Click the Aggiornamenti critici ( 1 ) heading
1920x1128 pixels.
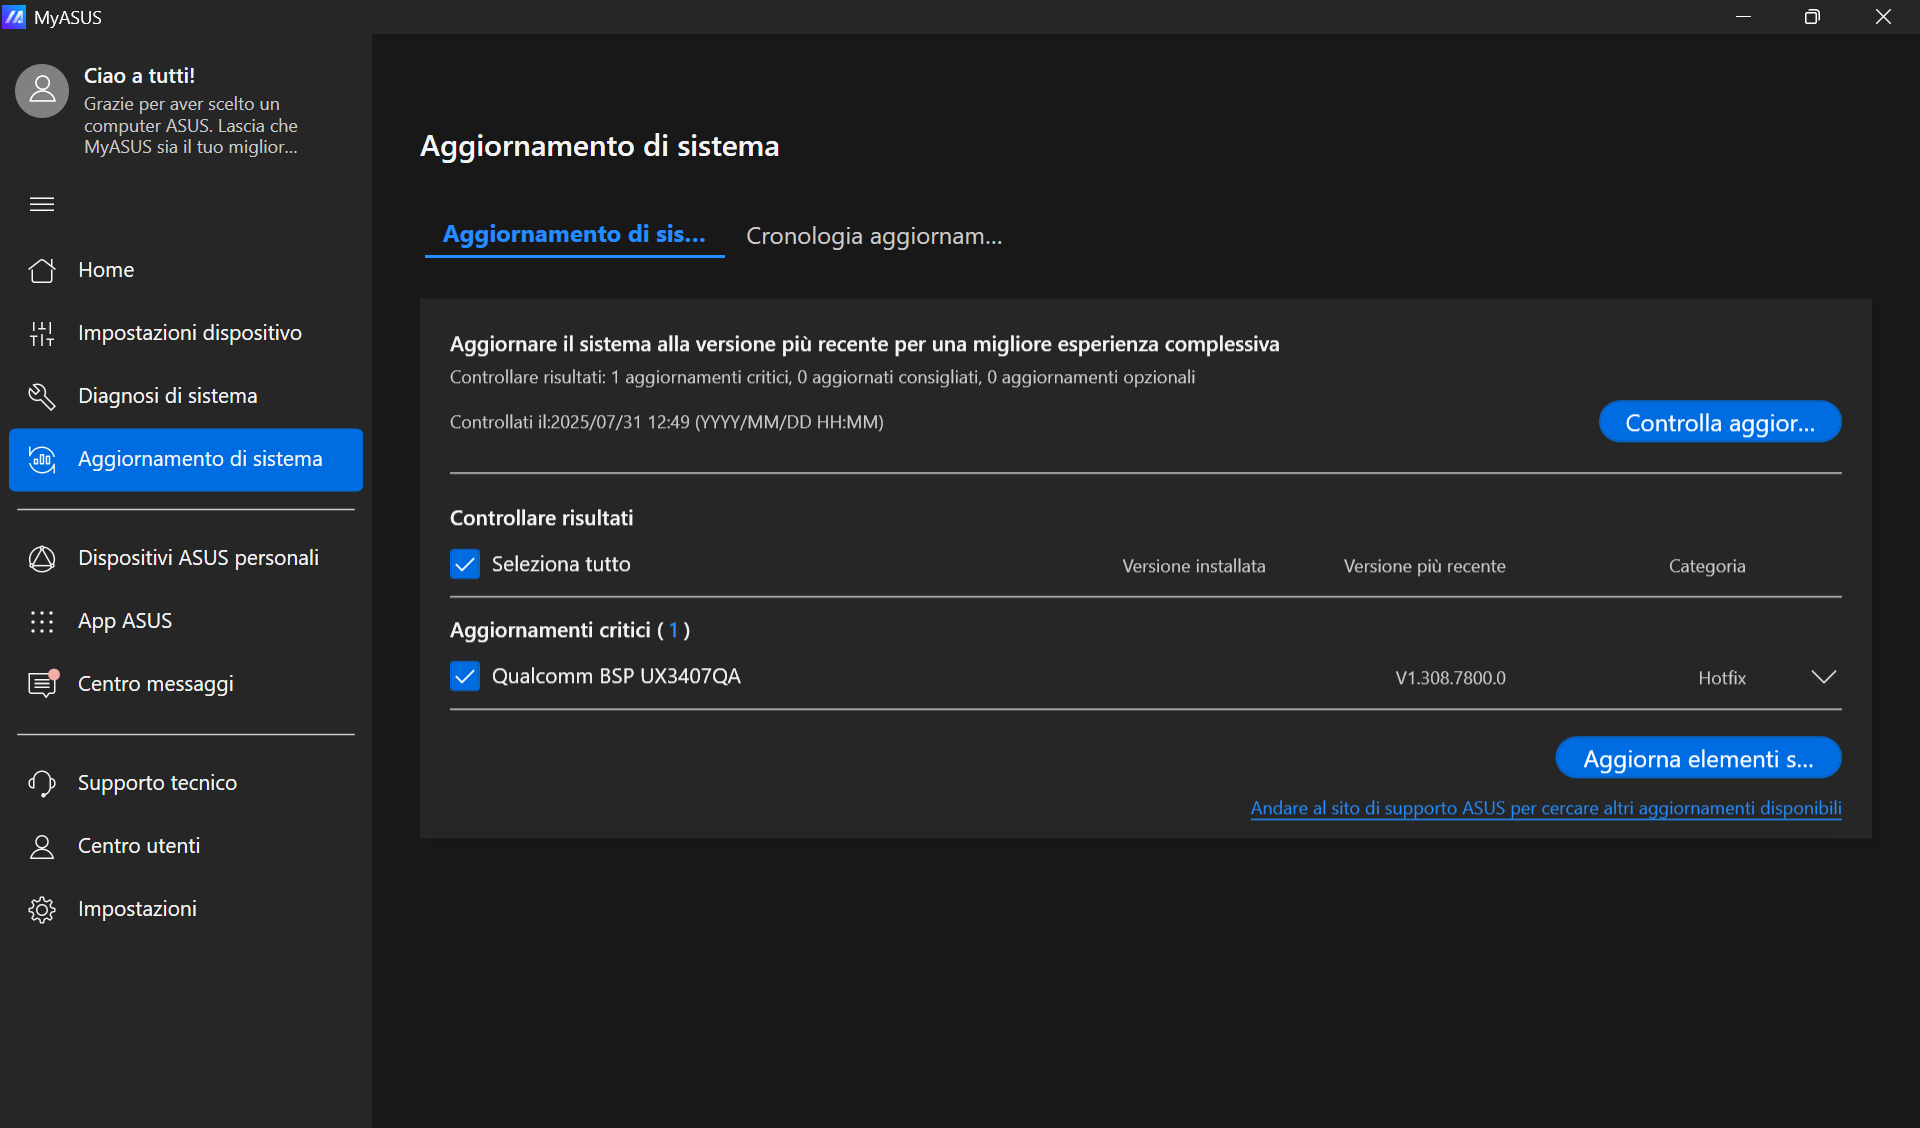pyautogui.click(x=570, y=630)
